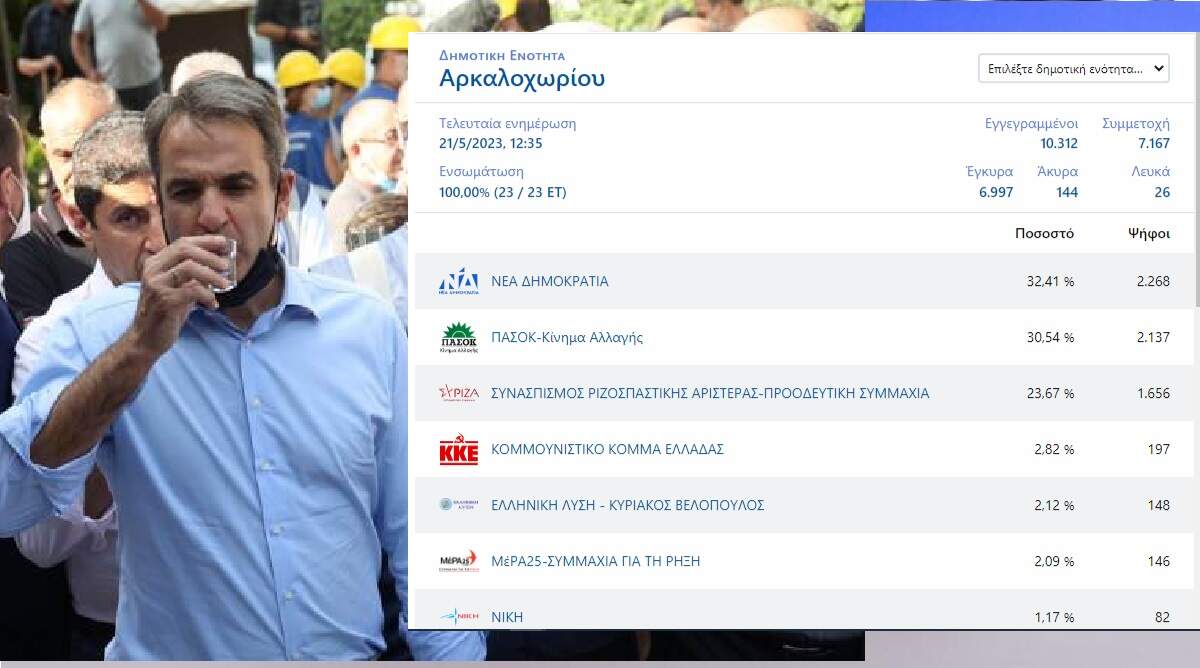Screen dimensions: 1200x668
Task: Click the Εγγεγραμμένοι value 10.312
Action: coord(1059,144)
